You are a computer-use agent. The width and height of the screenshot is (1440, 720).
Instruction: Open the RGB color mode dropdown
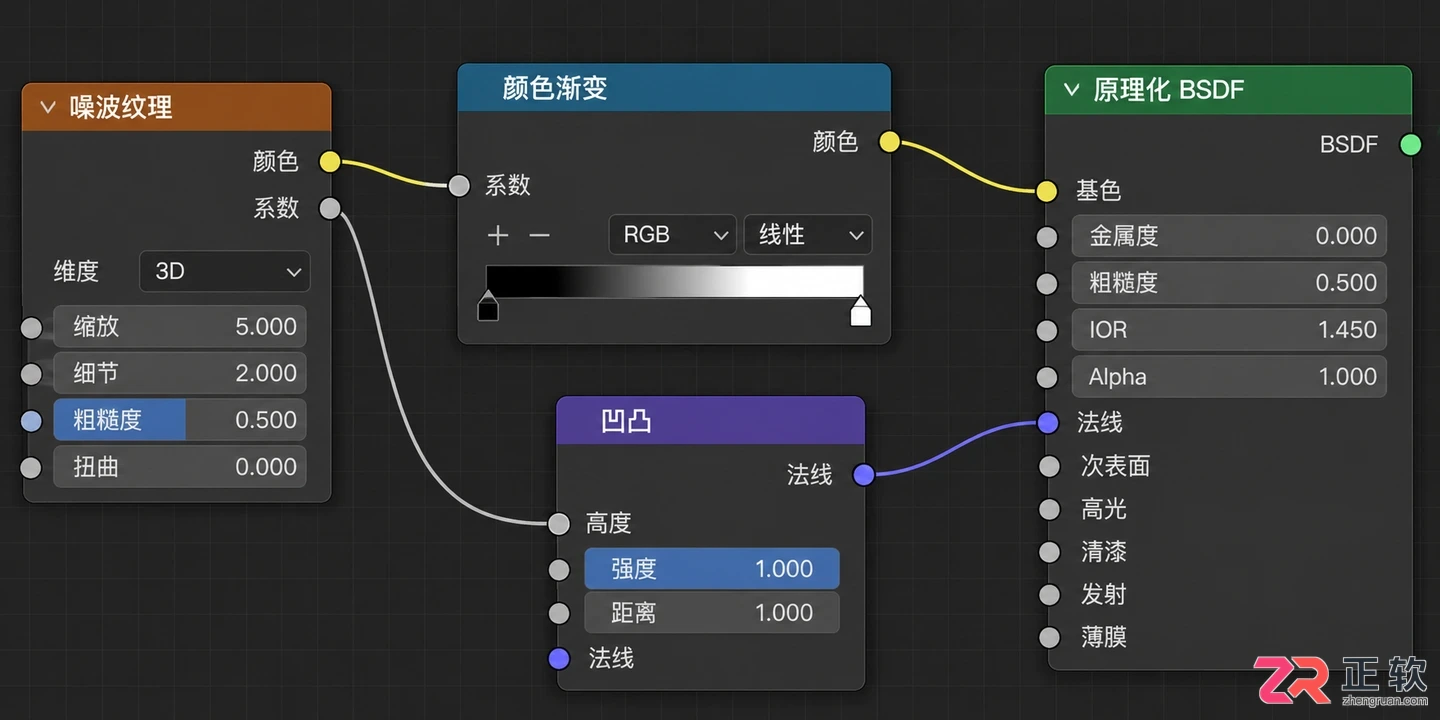(672, 235)
